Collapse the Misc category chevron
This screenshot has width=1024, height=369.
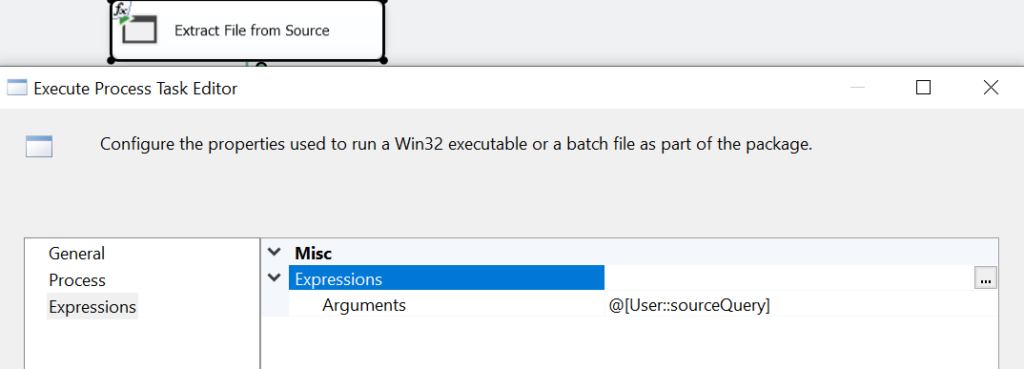[x=274, y=253]
